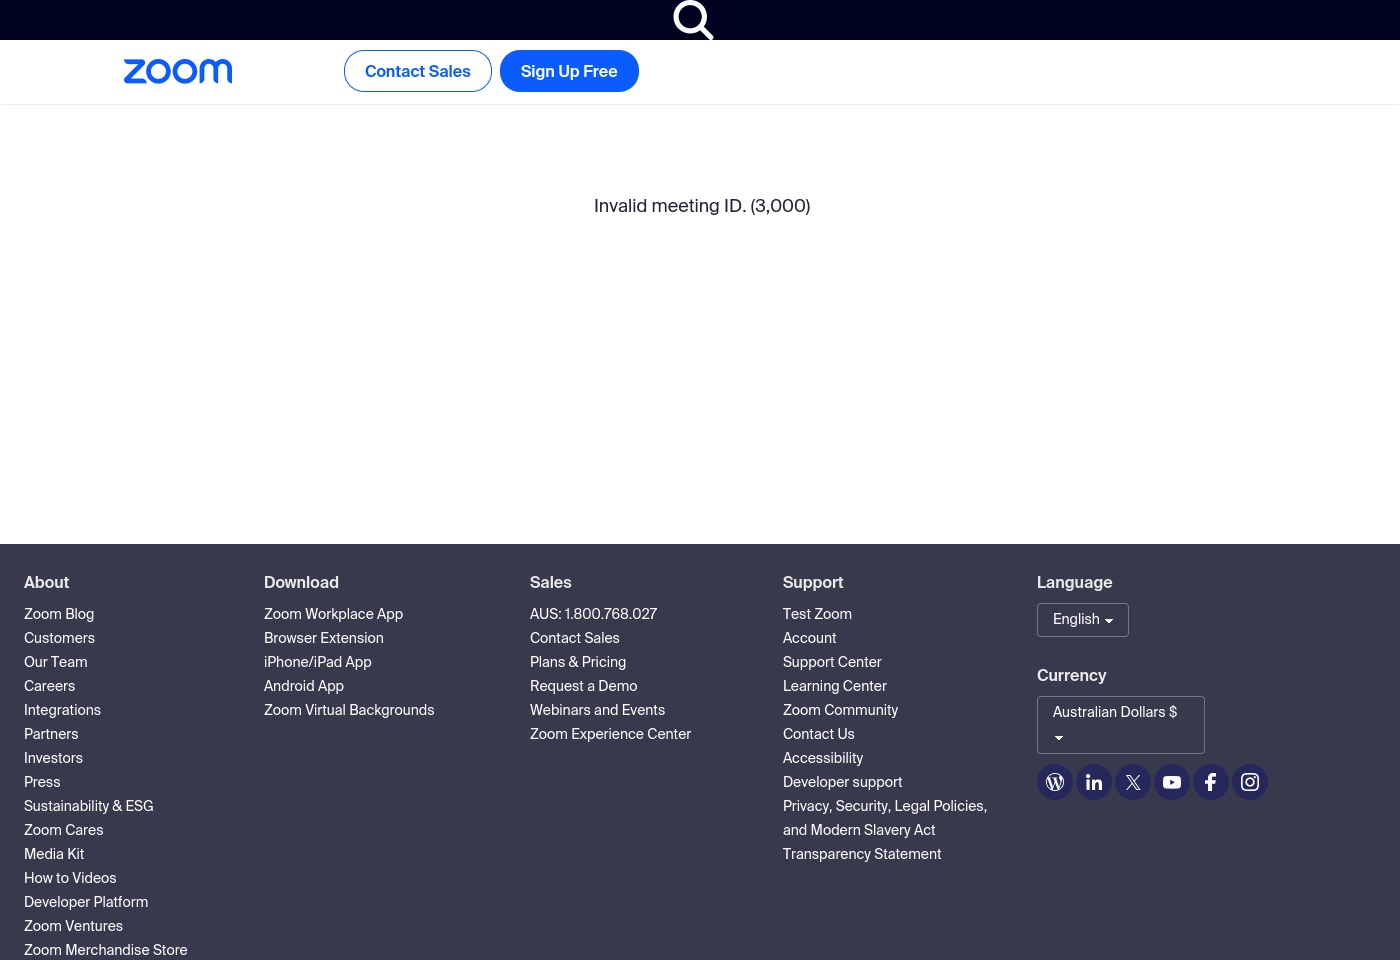This screenshot has width=1400, height=960.
Task: Open the Integrations link
Action: point(62,710)
